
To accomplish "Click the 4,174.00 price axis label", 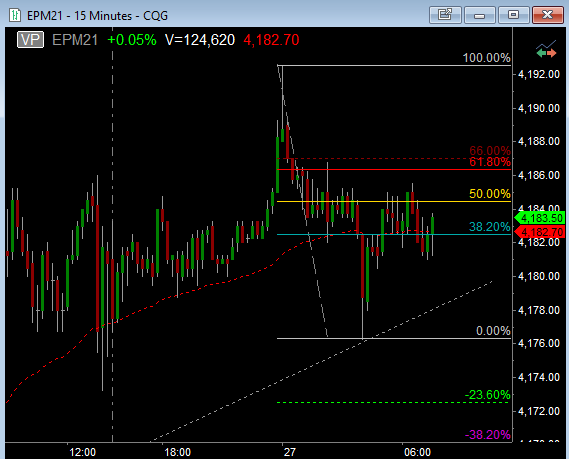I will pos(539,377).
